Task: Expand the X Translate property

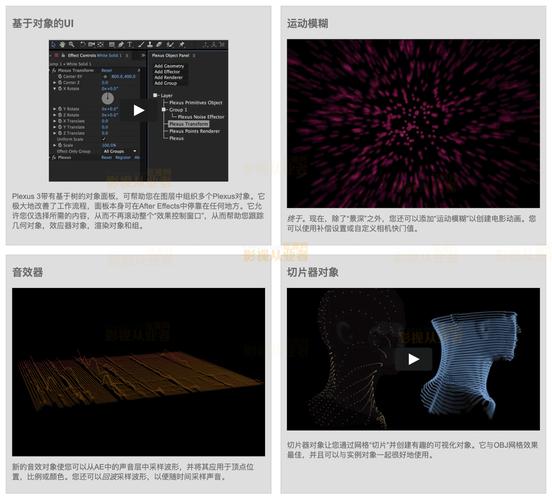Action: 55,121
